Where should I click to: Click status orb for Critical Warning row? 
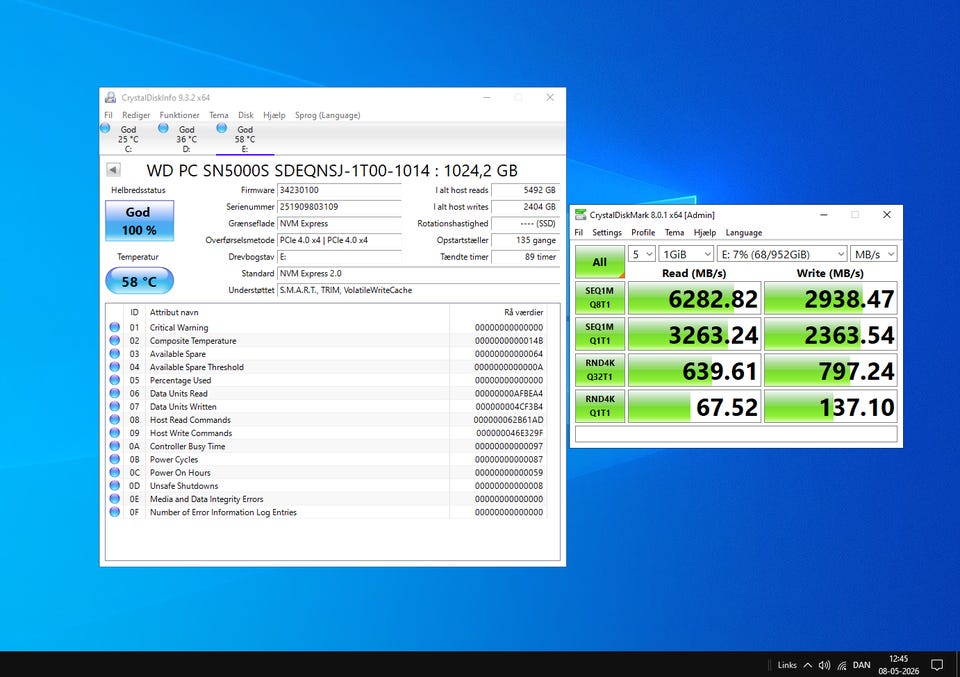tap(114, 327)
